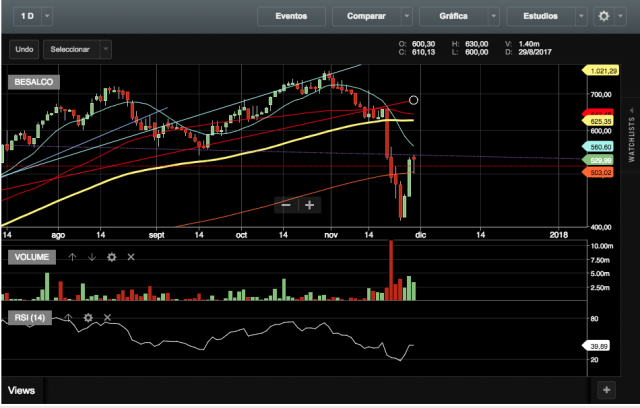Screen dimensions: 640x408
Task: Open the Estudios menu
Action: [x=540, y=16]
